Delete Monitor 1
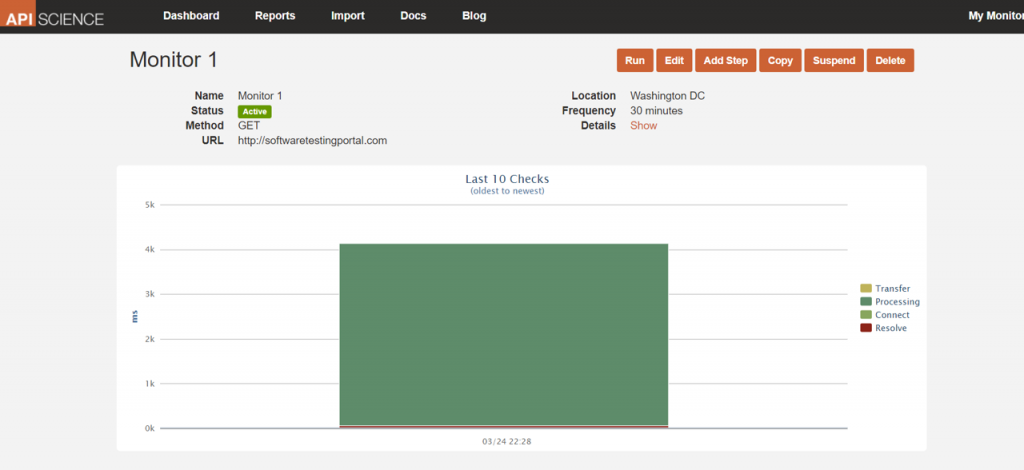The image size is (1024, 470). tap(890, 61)
